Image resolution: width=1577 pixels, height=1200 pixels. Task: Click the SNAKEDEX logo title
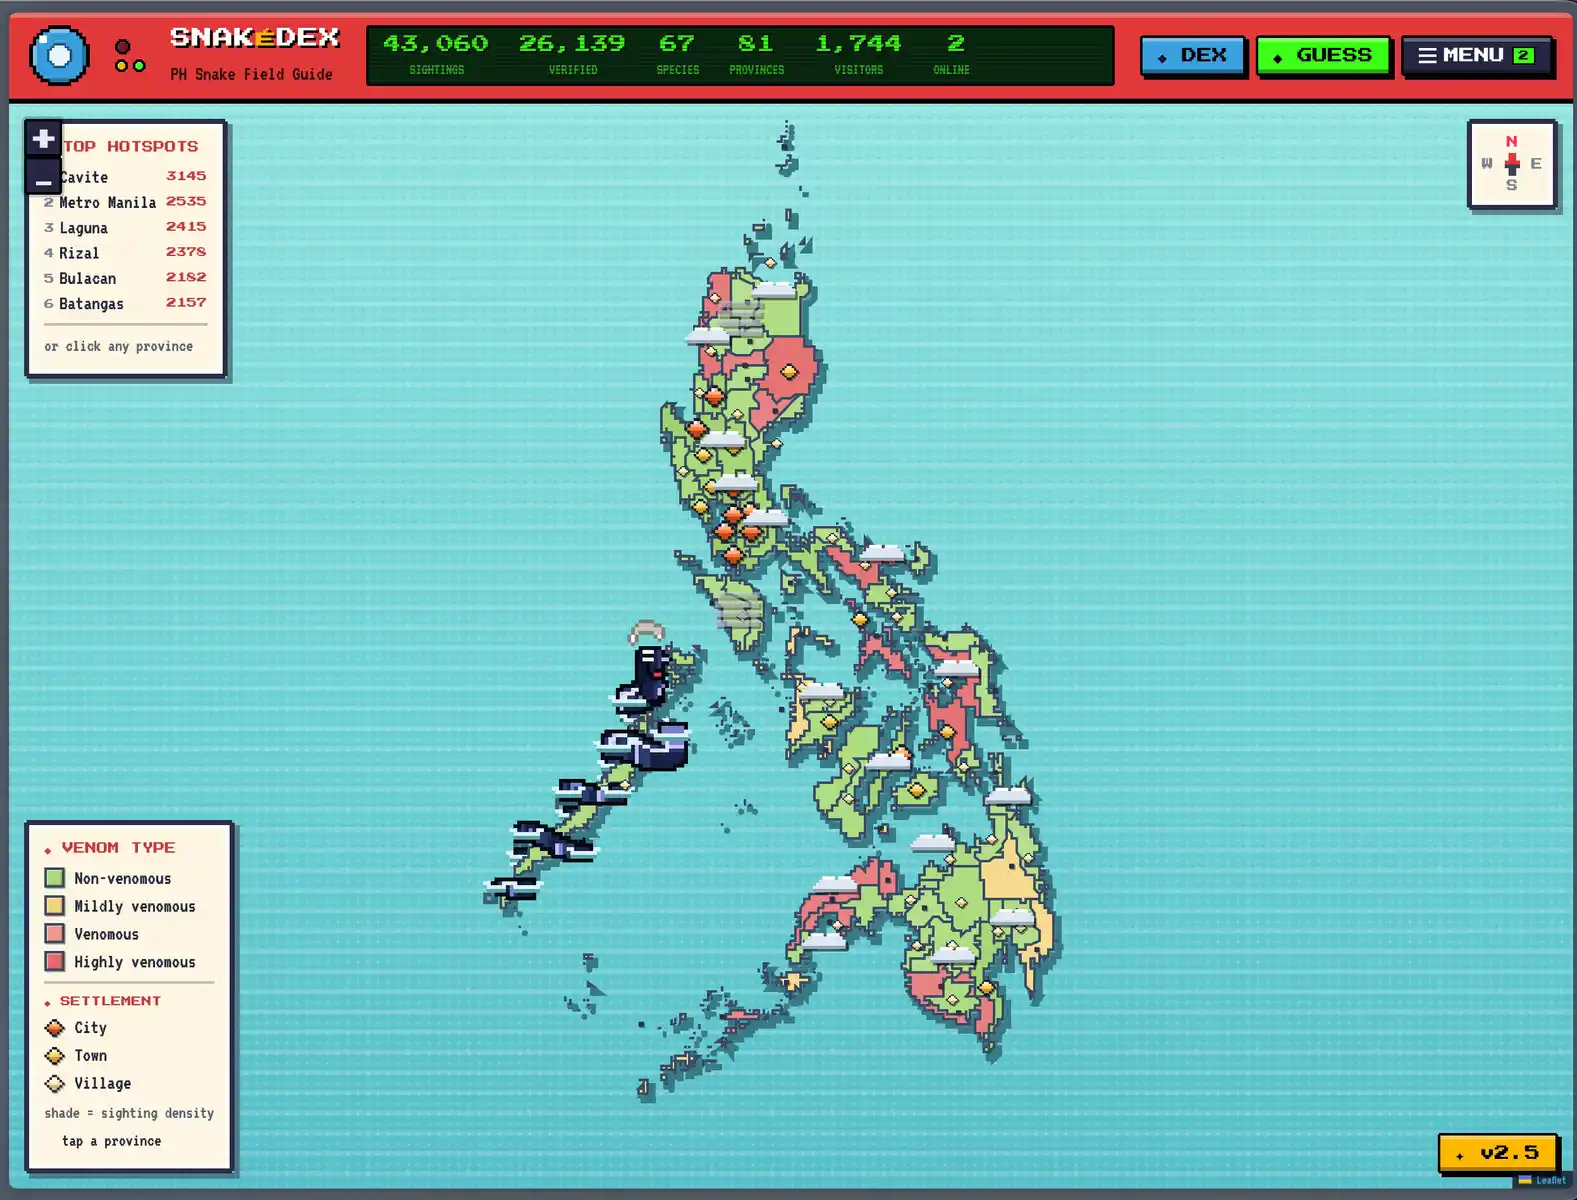[x=255, y=38]
